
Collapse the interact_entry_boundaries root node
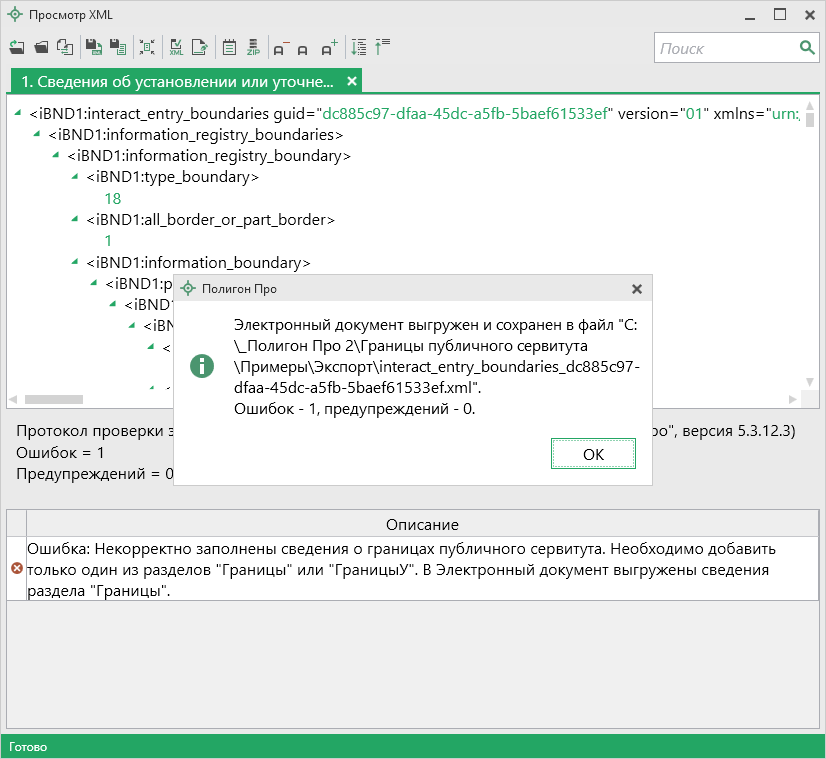pos(19,114)
